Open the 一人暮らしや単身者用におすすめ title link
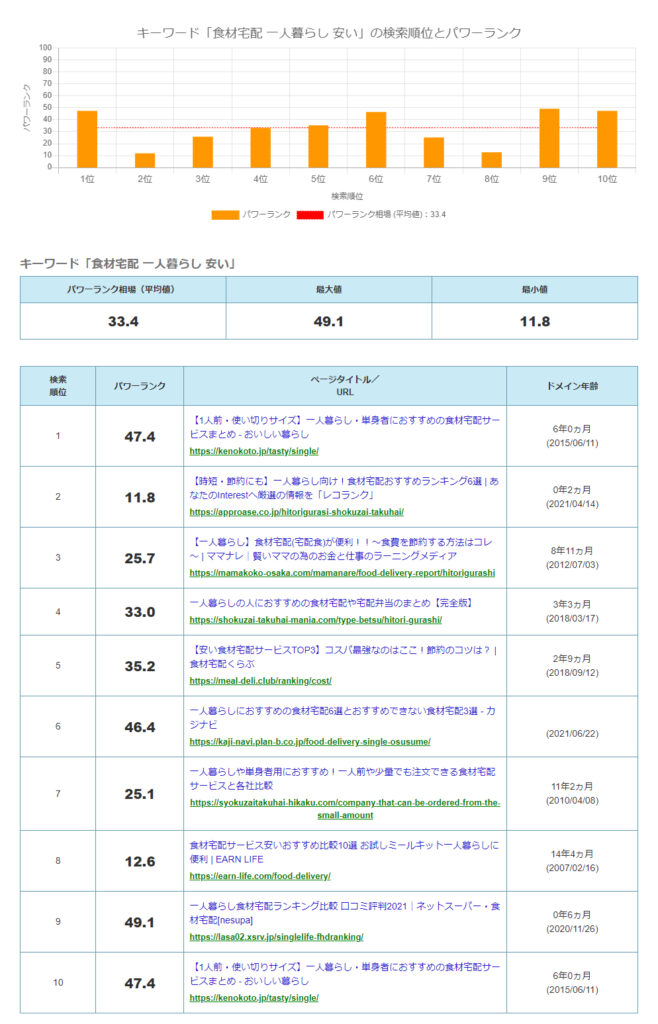 coord(342,778)
